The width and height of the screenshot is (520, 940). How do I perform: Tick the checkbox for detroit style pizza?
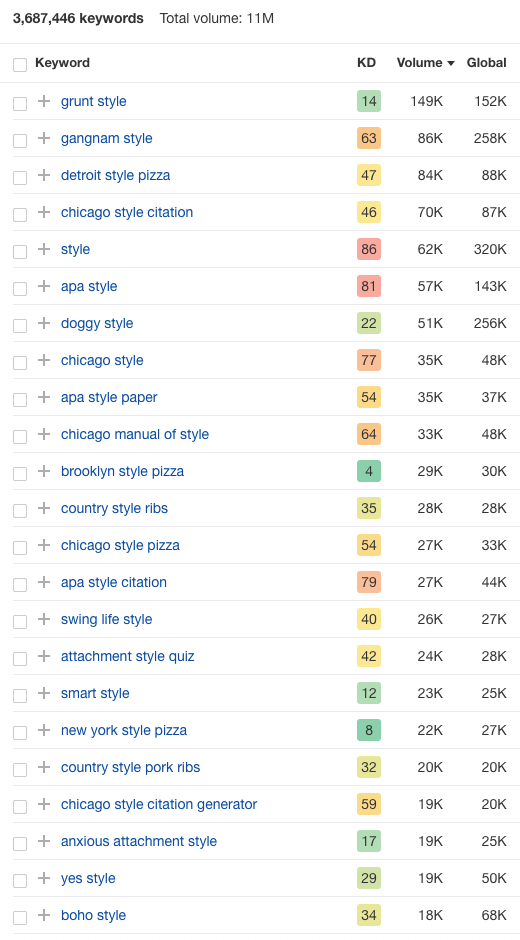20,177
